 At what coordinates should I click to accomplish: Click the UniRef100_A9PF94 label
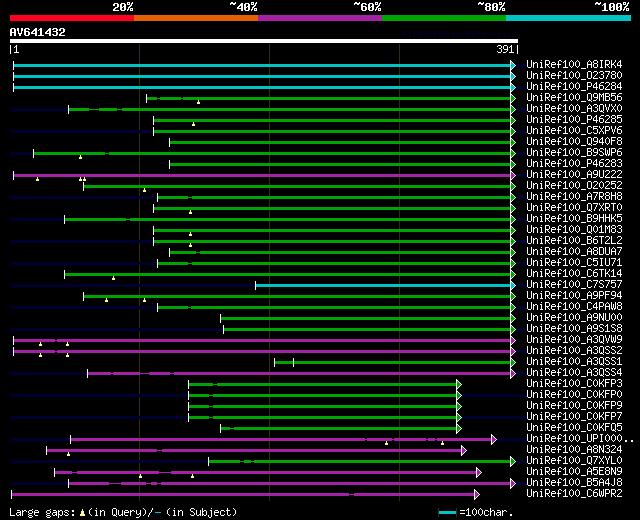(574, 296)
